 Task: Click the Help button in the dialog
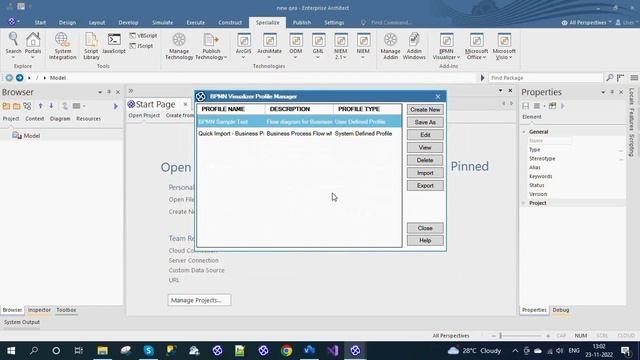425,240
